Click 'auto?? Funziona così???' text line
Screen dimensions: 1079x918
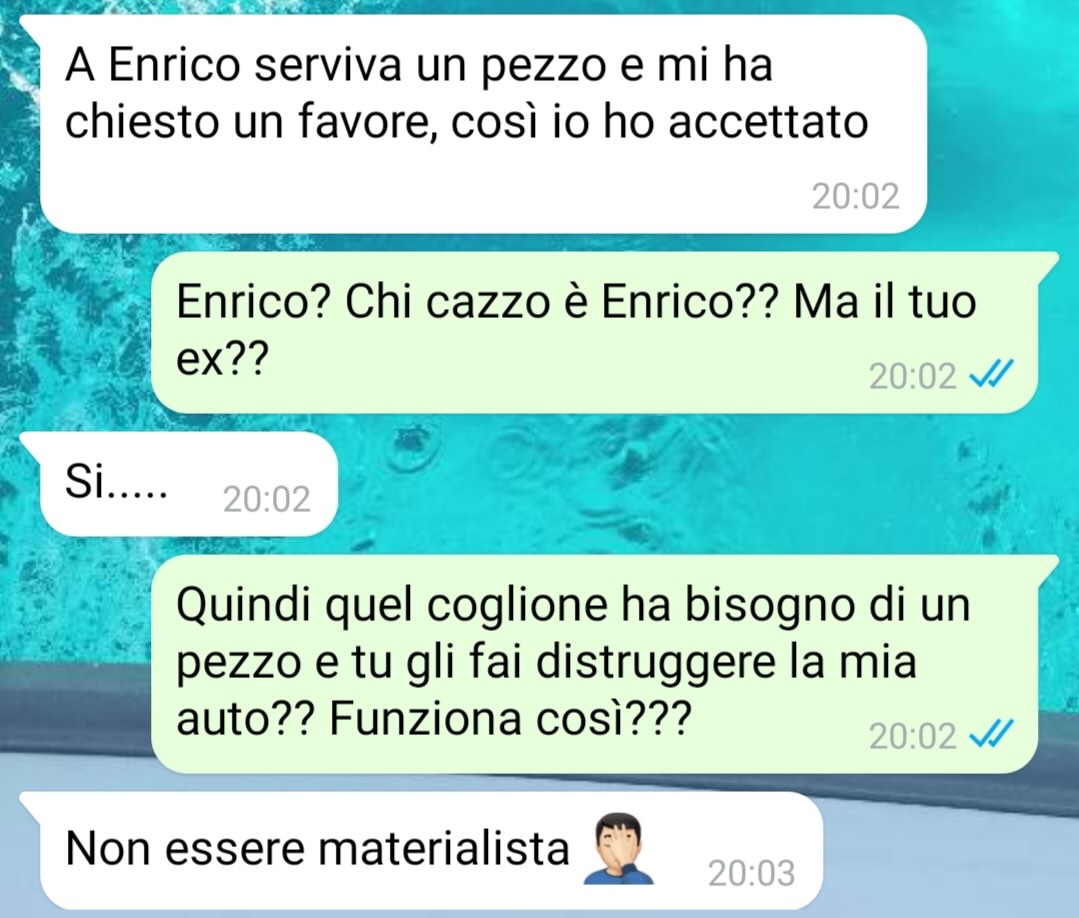click(433, 720)
